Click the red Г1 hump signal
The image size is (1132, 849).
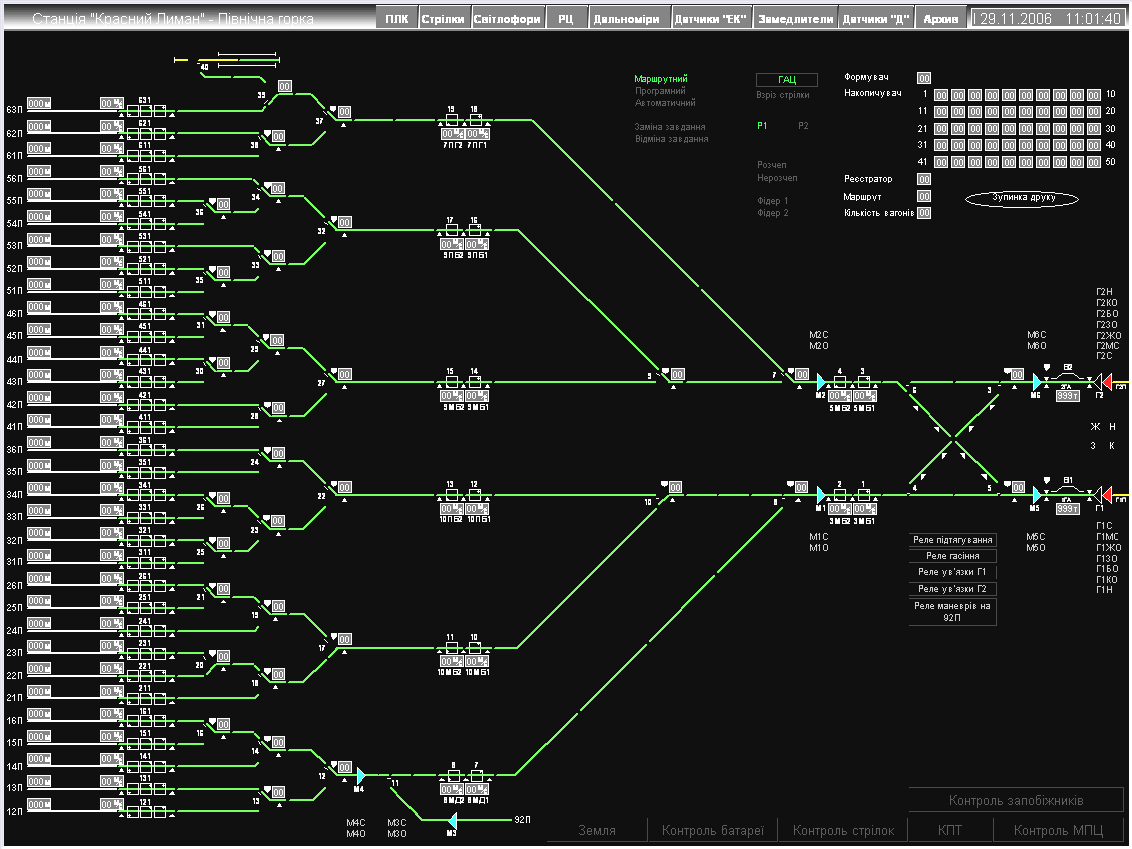pyautogui.click(x=1106, y=495)
